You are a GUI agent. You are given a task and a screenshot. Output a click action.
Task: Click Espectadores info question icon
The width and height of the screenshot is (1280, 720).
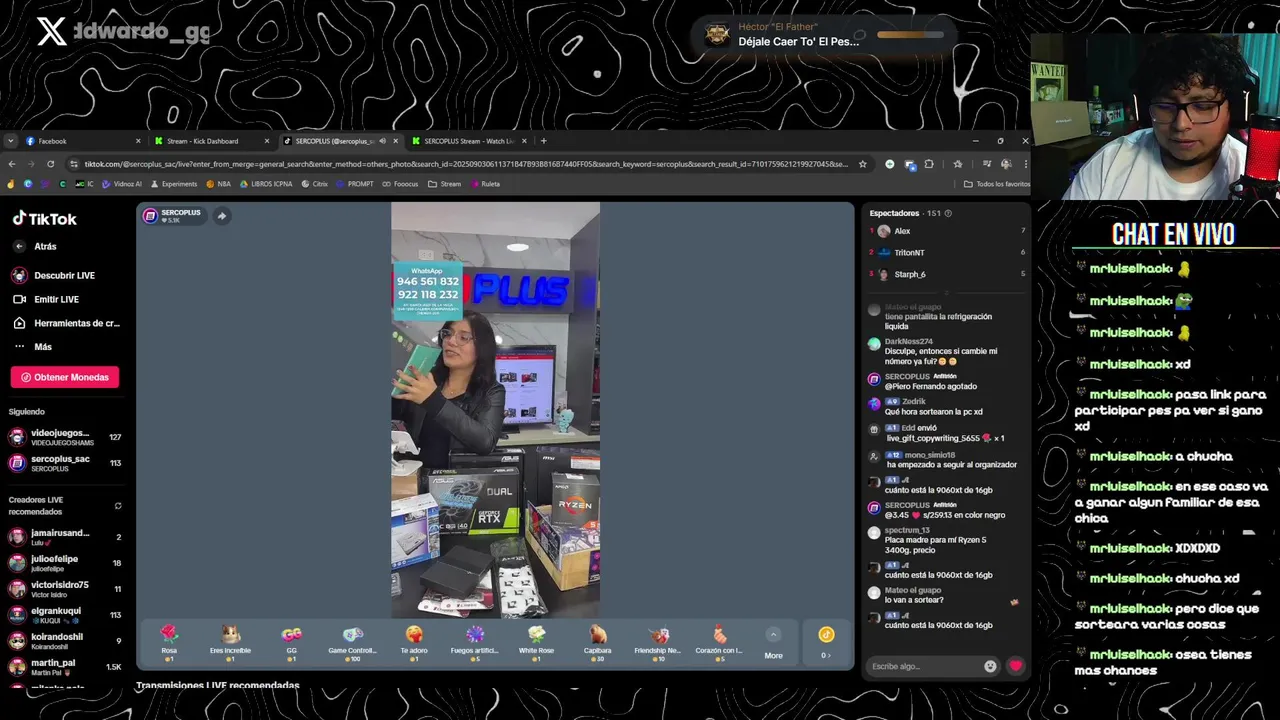948,213
